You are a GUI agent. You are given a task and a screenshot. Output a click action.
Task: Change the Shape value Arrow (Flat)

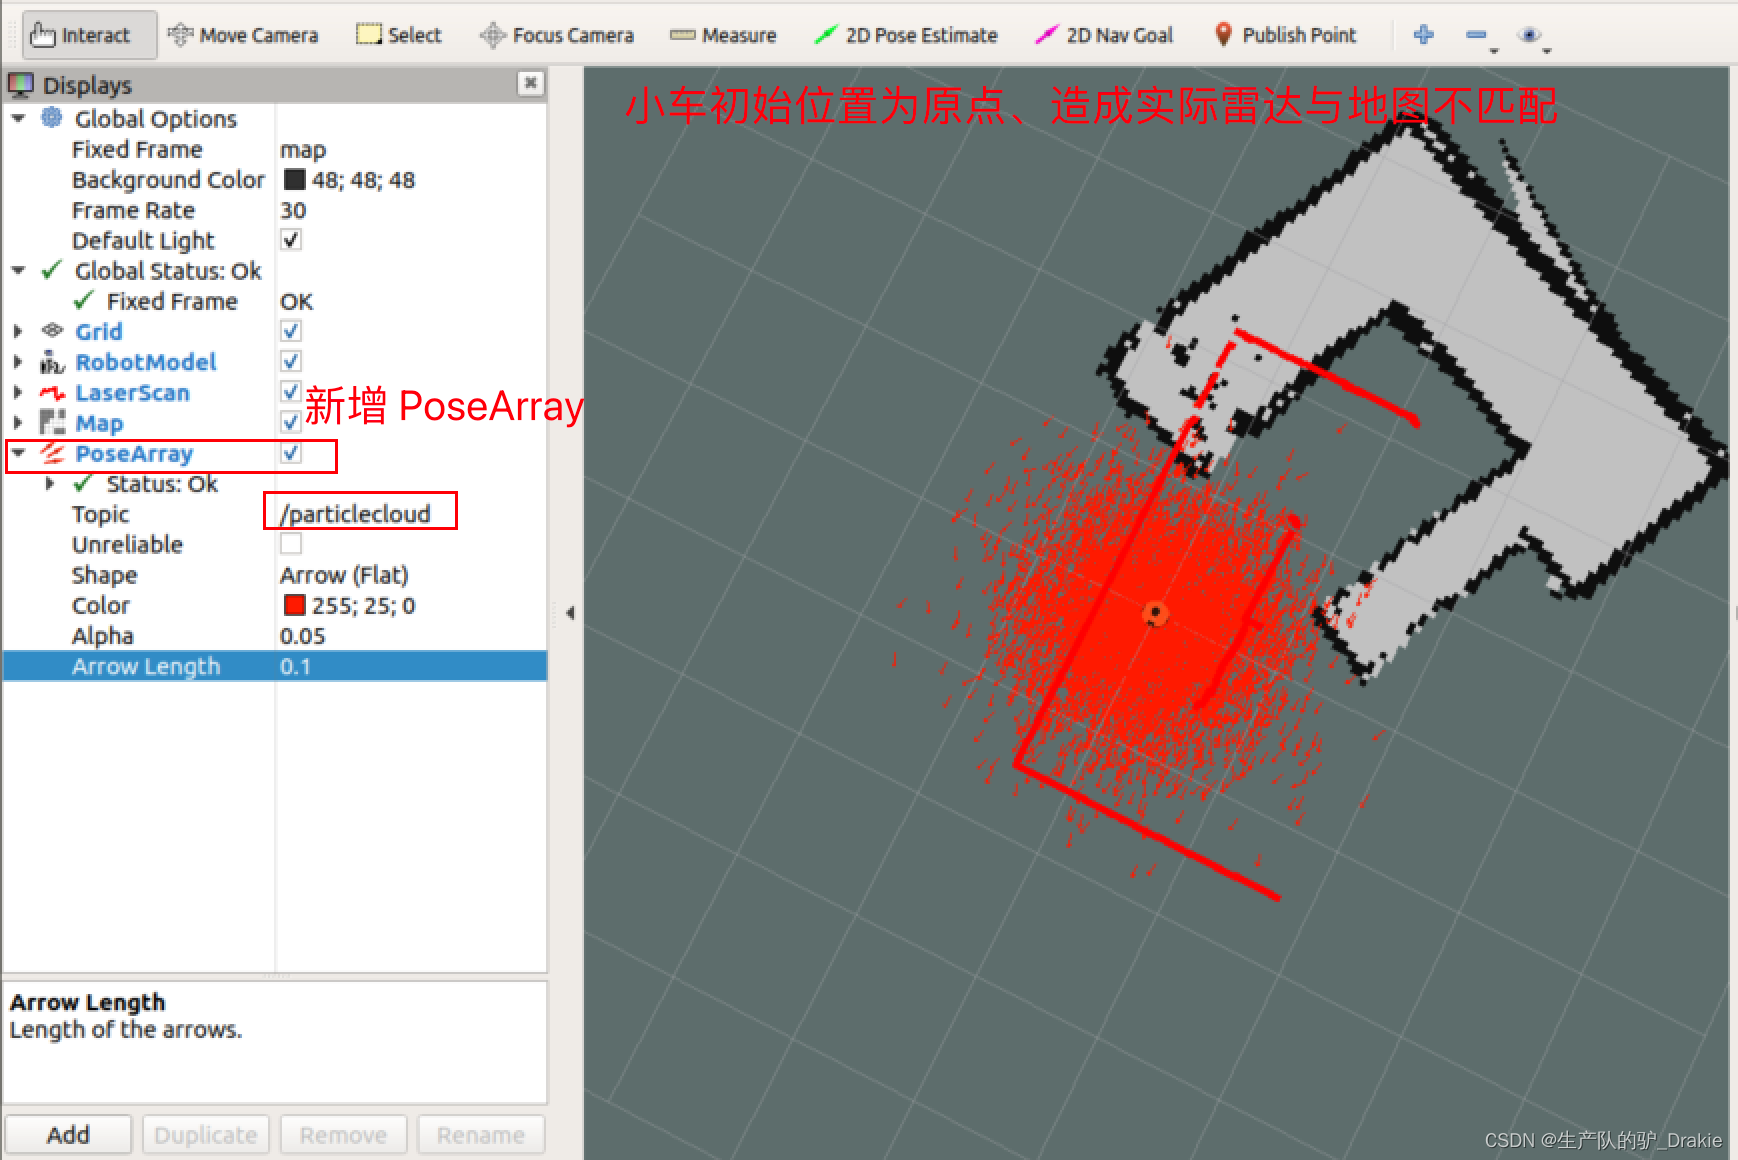tap(411, 575)
